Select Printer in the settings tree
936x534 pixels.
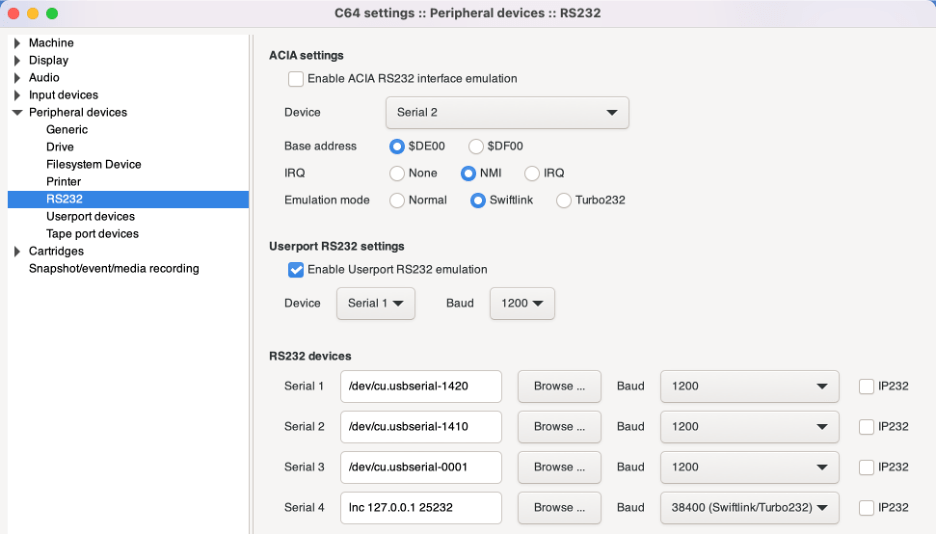(63, 182)
